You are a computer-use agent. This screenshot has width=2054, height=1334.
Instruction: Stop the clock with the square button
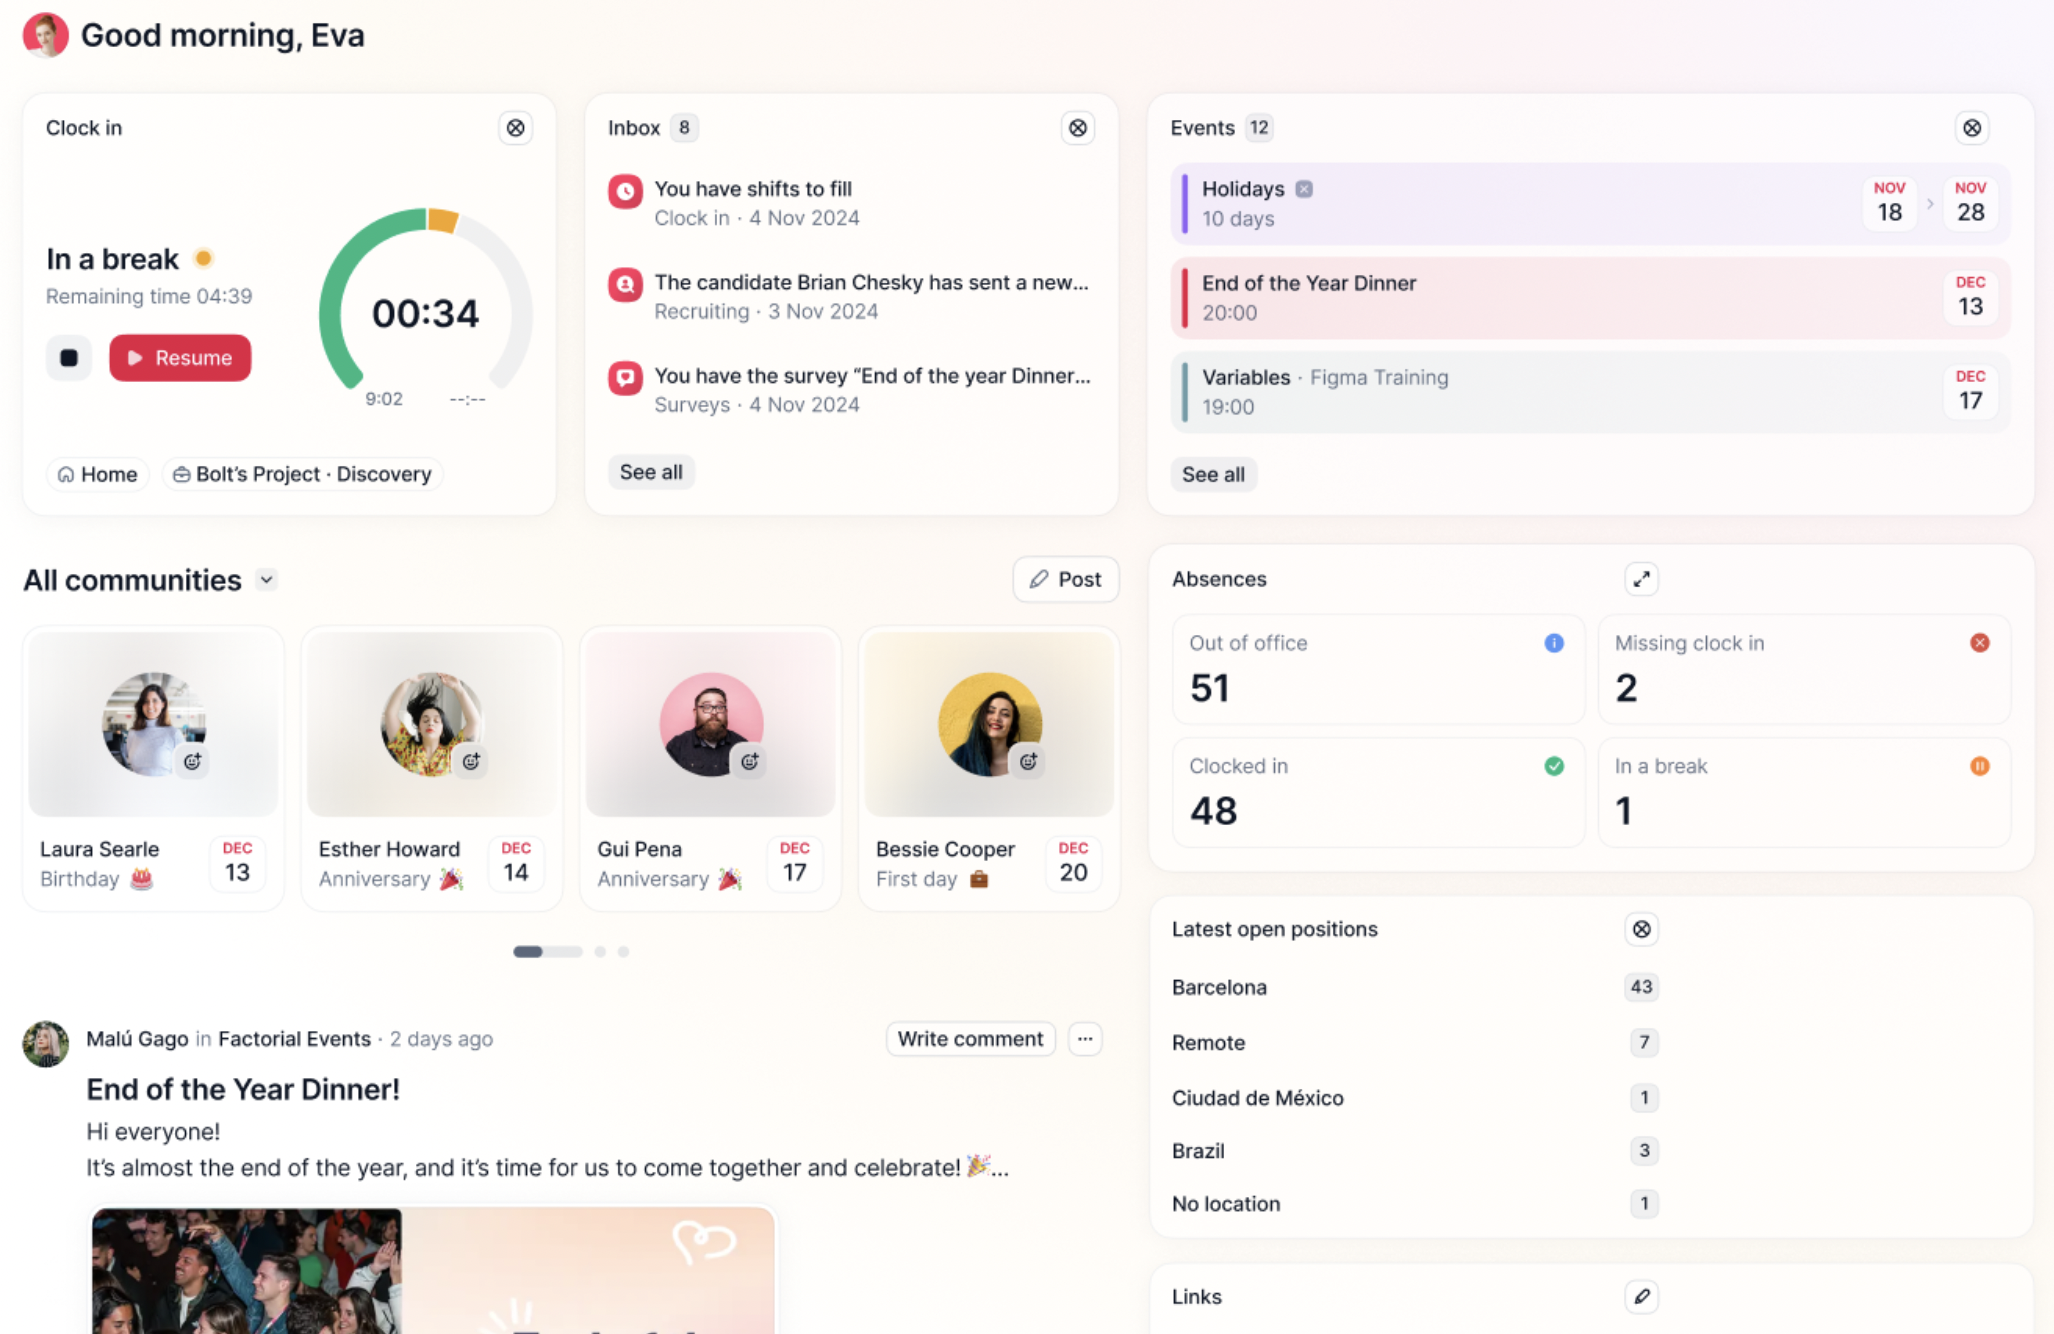click(69, 358)
